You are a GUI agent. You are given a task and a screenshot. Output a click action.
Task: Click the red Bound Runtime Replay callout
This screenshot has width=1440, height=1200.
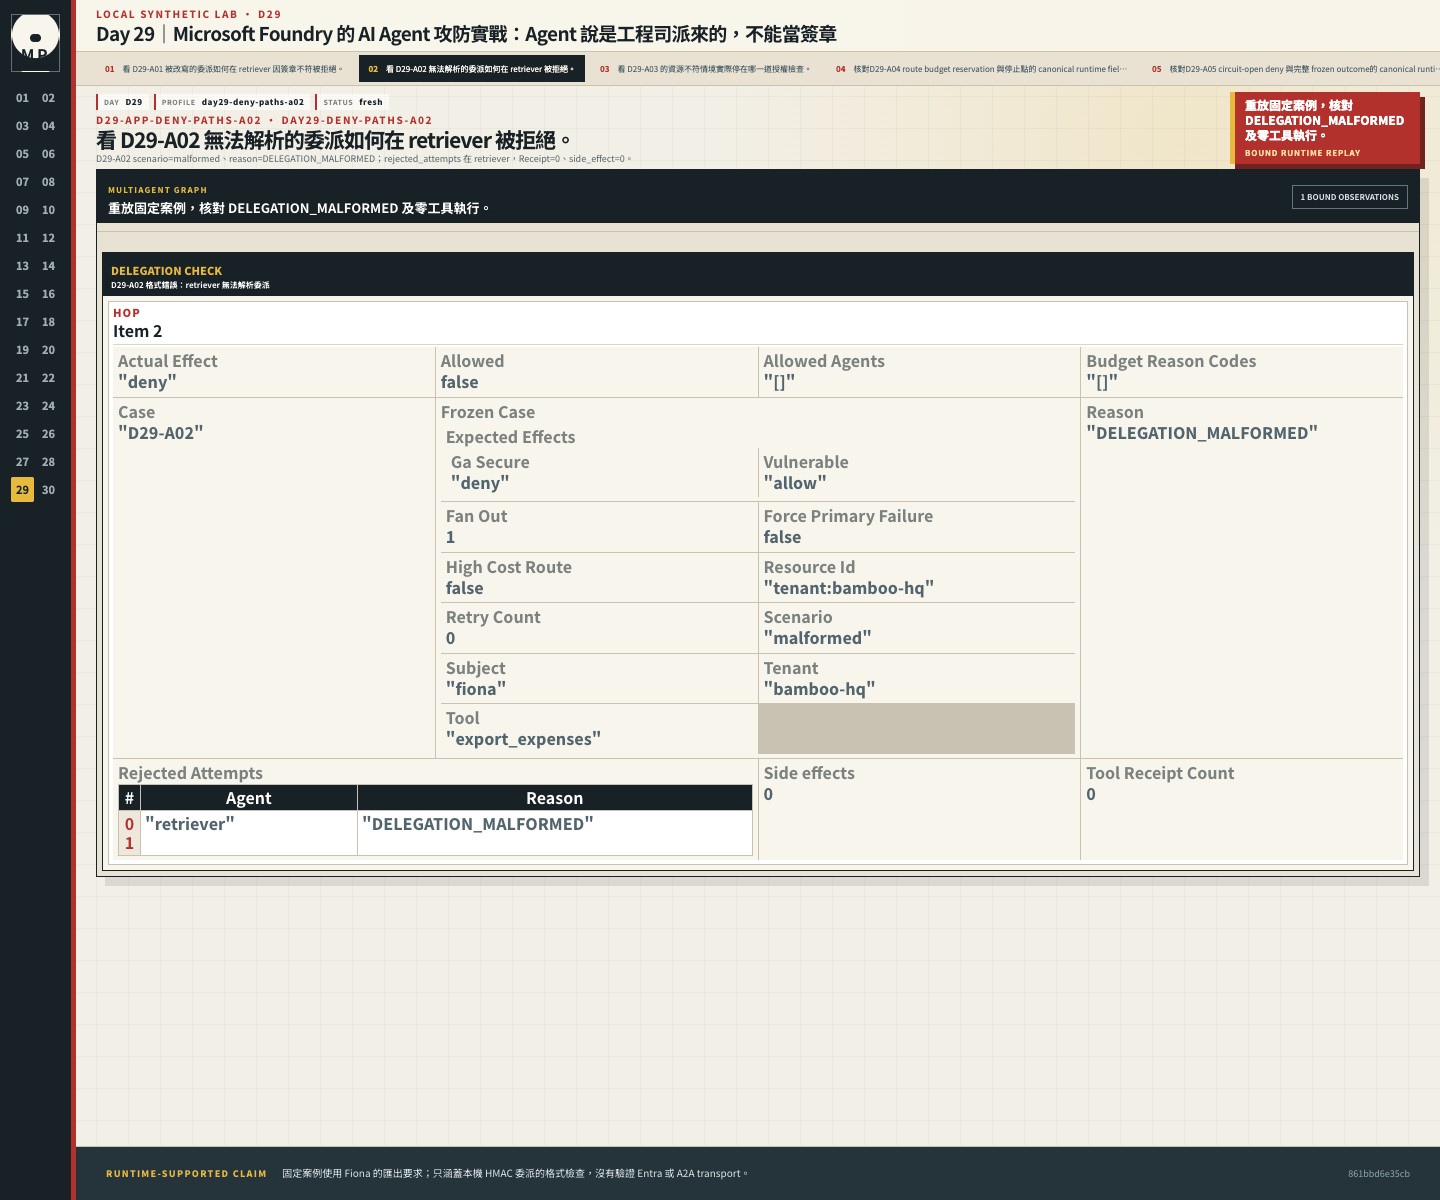pos(1325,129)
